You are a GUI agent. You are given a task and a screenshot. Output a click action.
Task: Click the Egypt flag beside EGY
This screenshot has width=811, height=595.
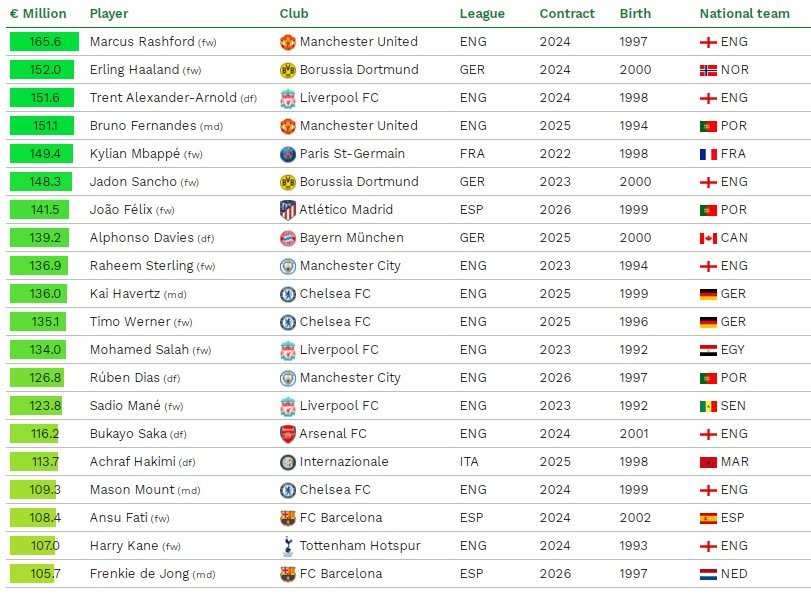[x=708, y=350]
